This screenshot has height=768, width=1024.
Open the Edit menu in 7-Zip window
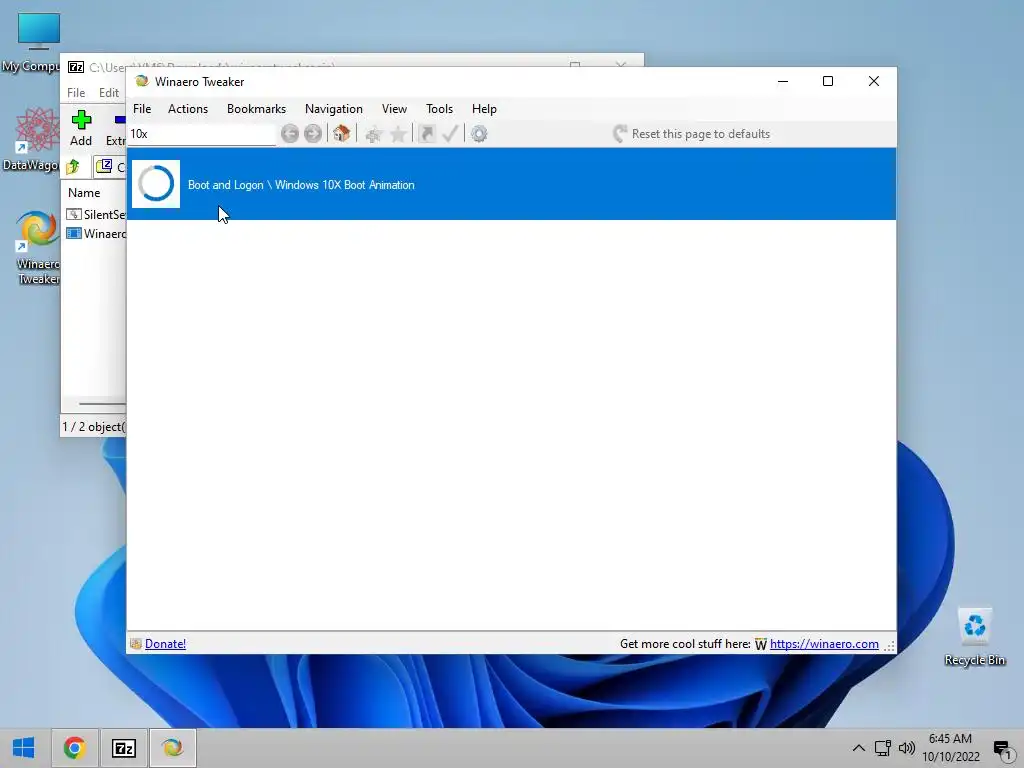tap(109, 93)
